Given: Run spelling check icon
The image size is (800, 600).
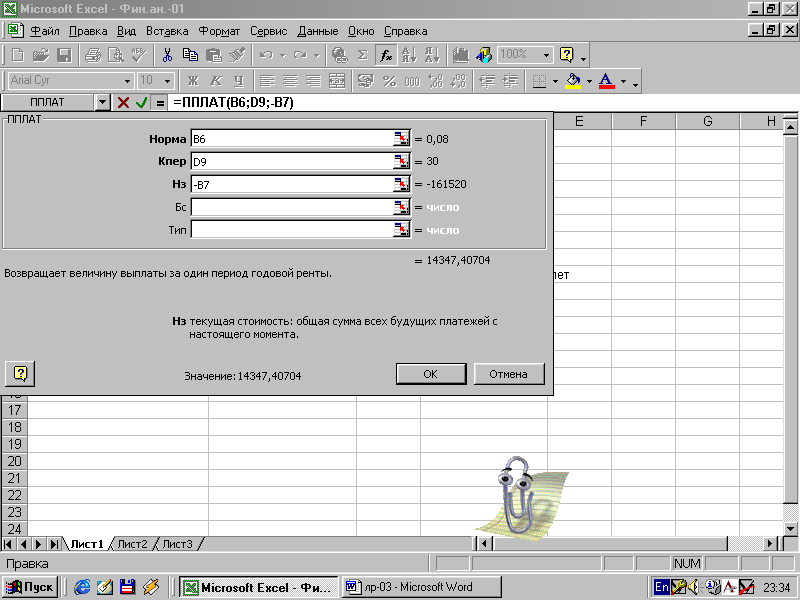Looking at the screenshot, I should tap(139, 55).
